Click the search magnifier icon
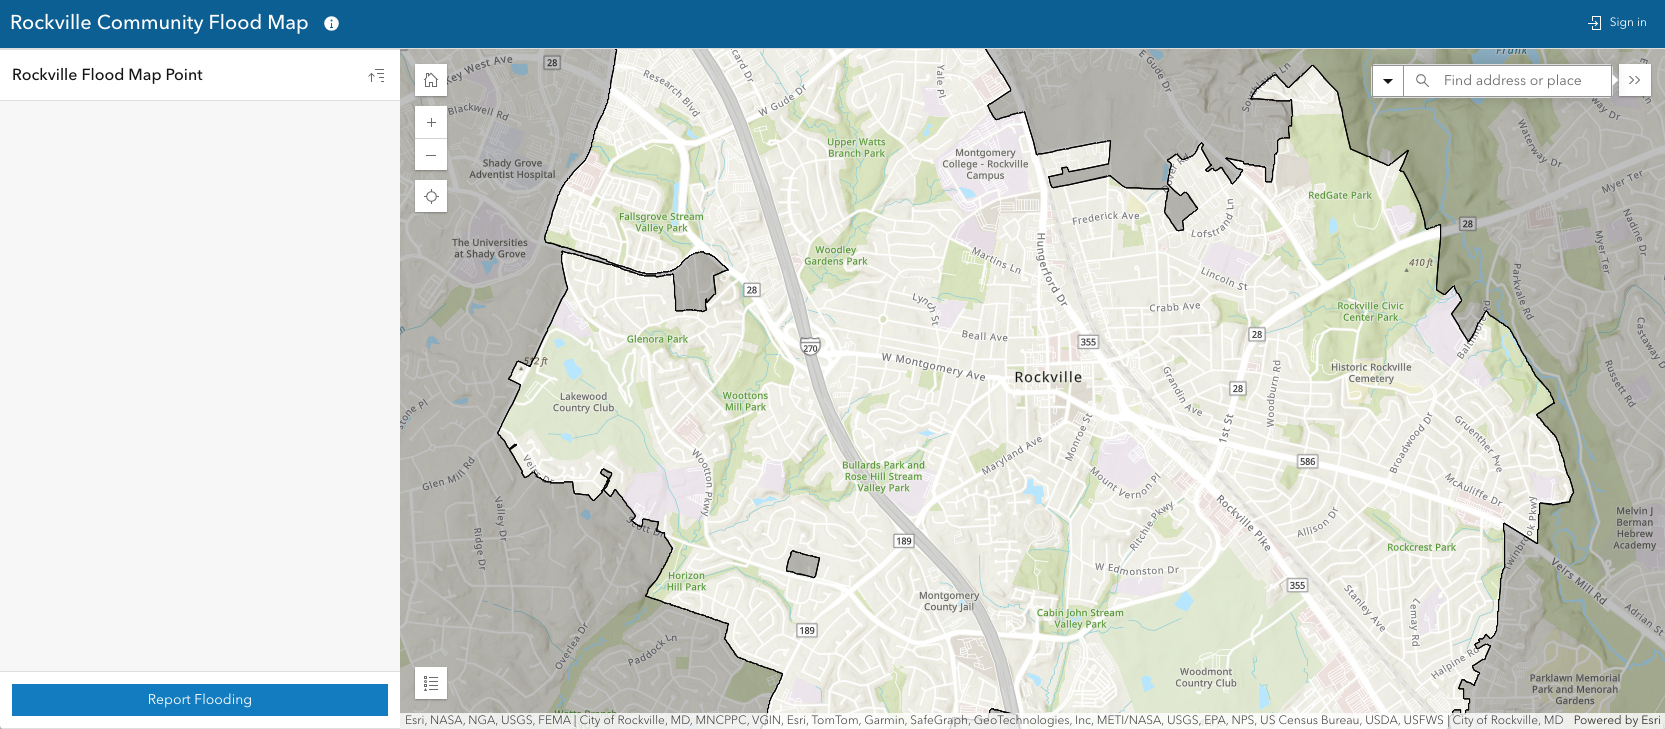This screenshot has height=729, width=1665. pos(1422,80)
